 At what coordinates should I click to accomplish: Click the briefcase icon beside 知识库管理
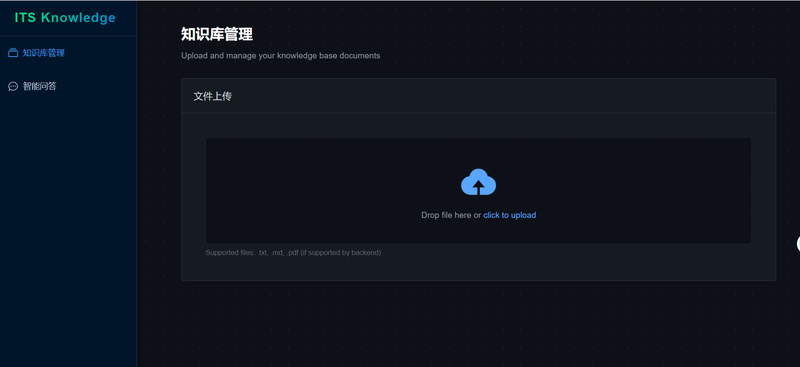pyautogui.click(x=13, y=53)
